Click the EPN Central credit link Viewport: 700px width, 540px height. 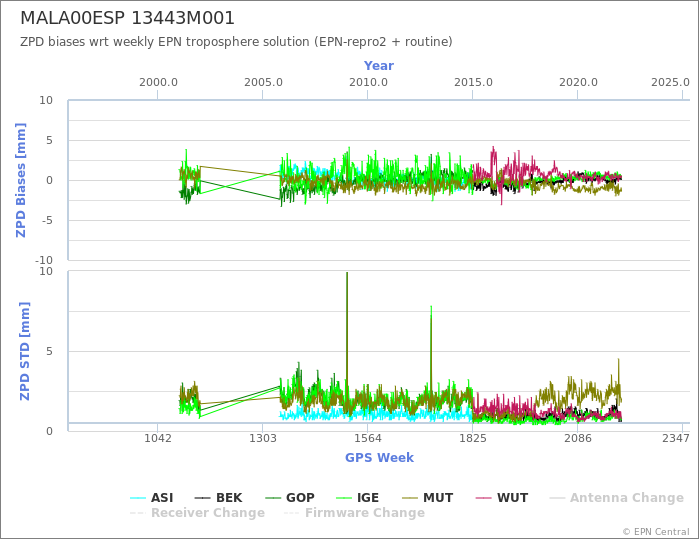(x=656, y=532)
